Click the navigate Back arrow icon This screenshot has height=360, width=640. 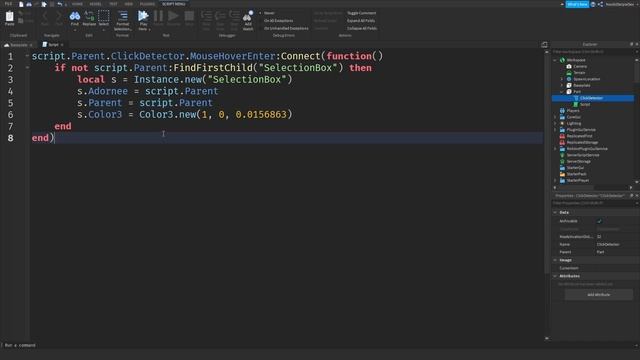pos(45,16)
